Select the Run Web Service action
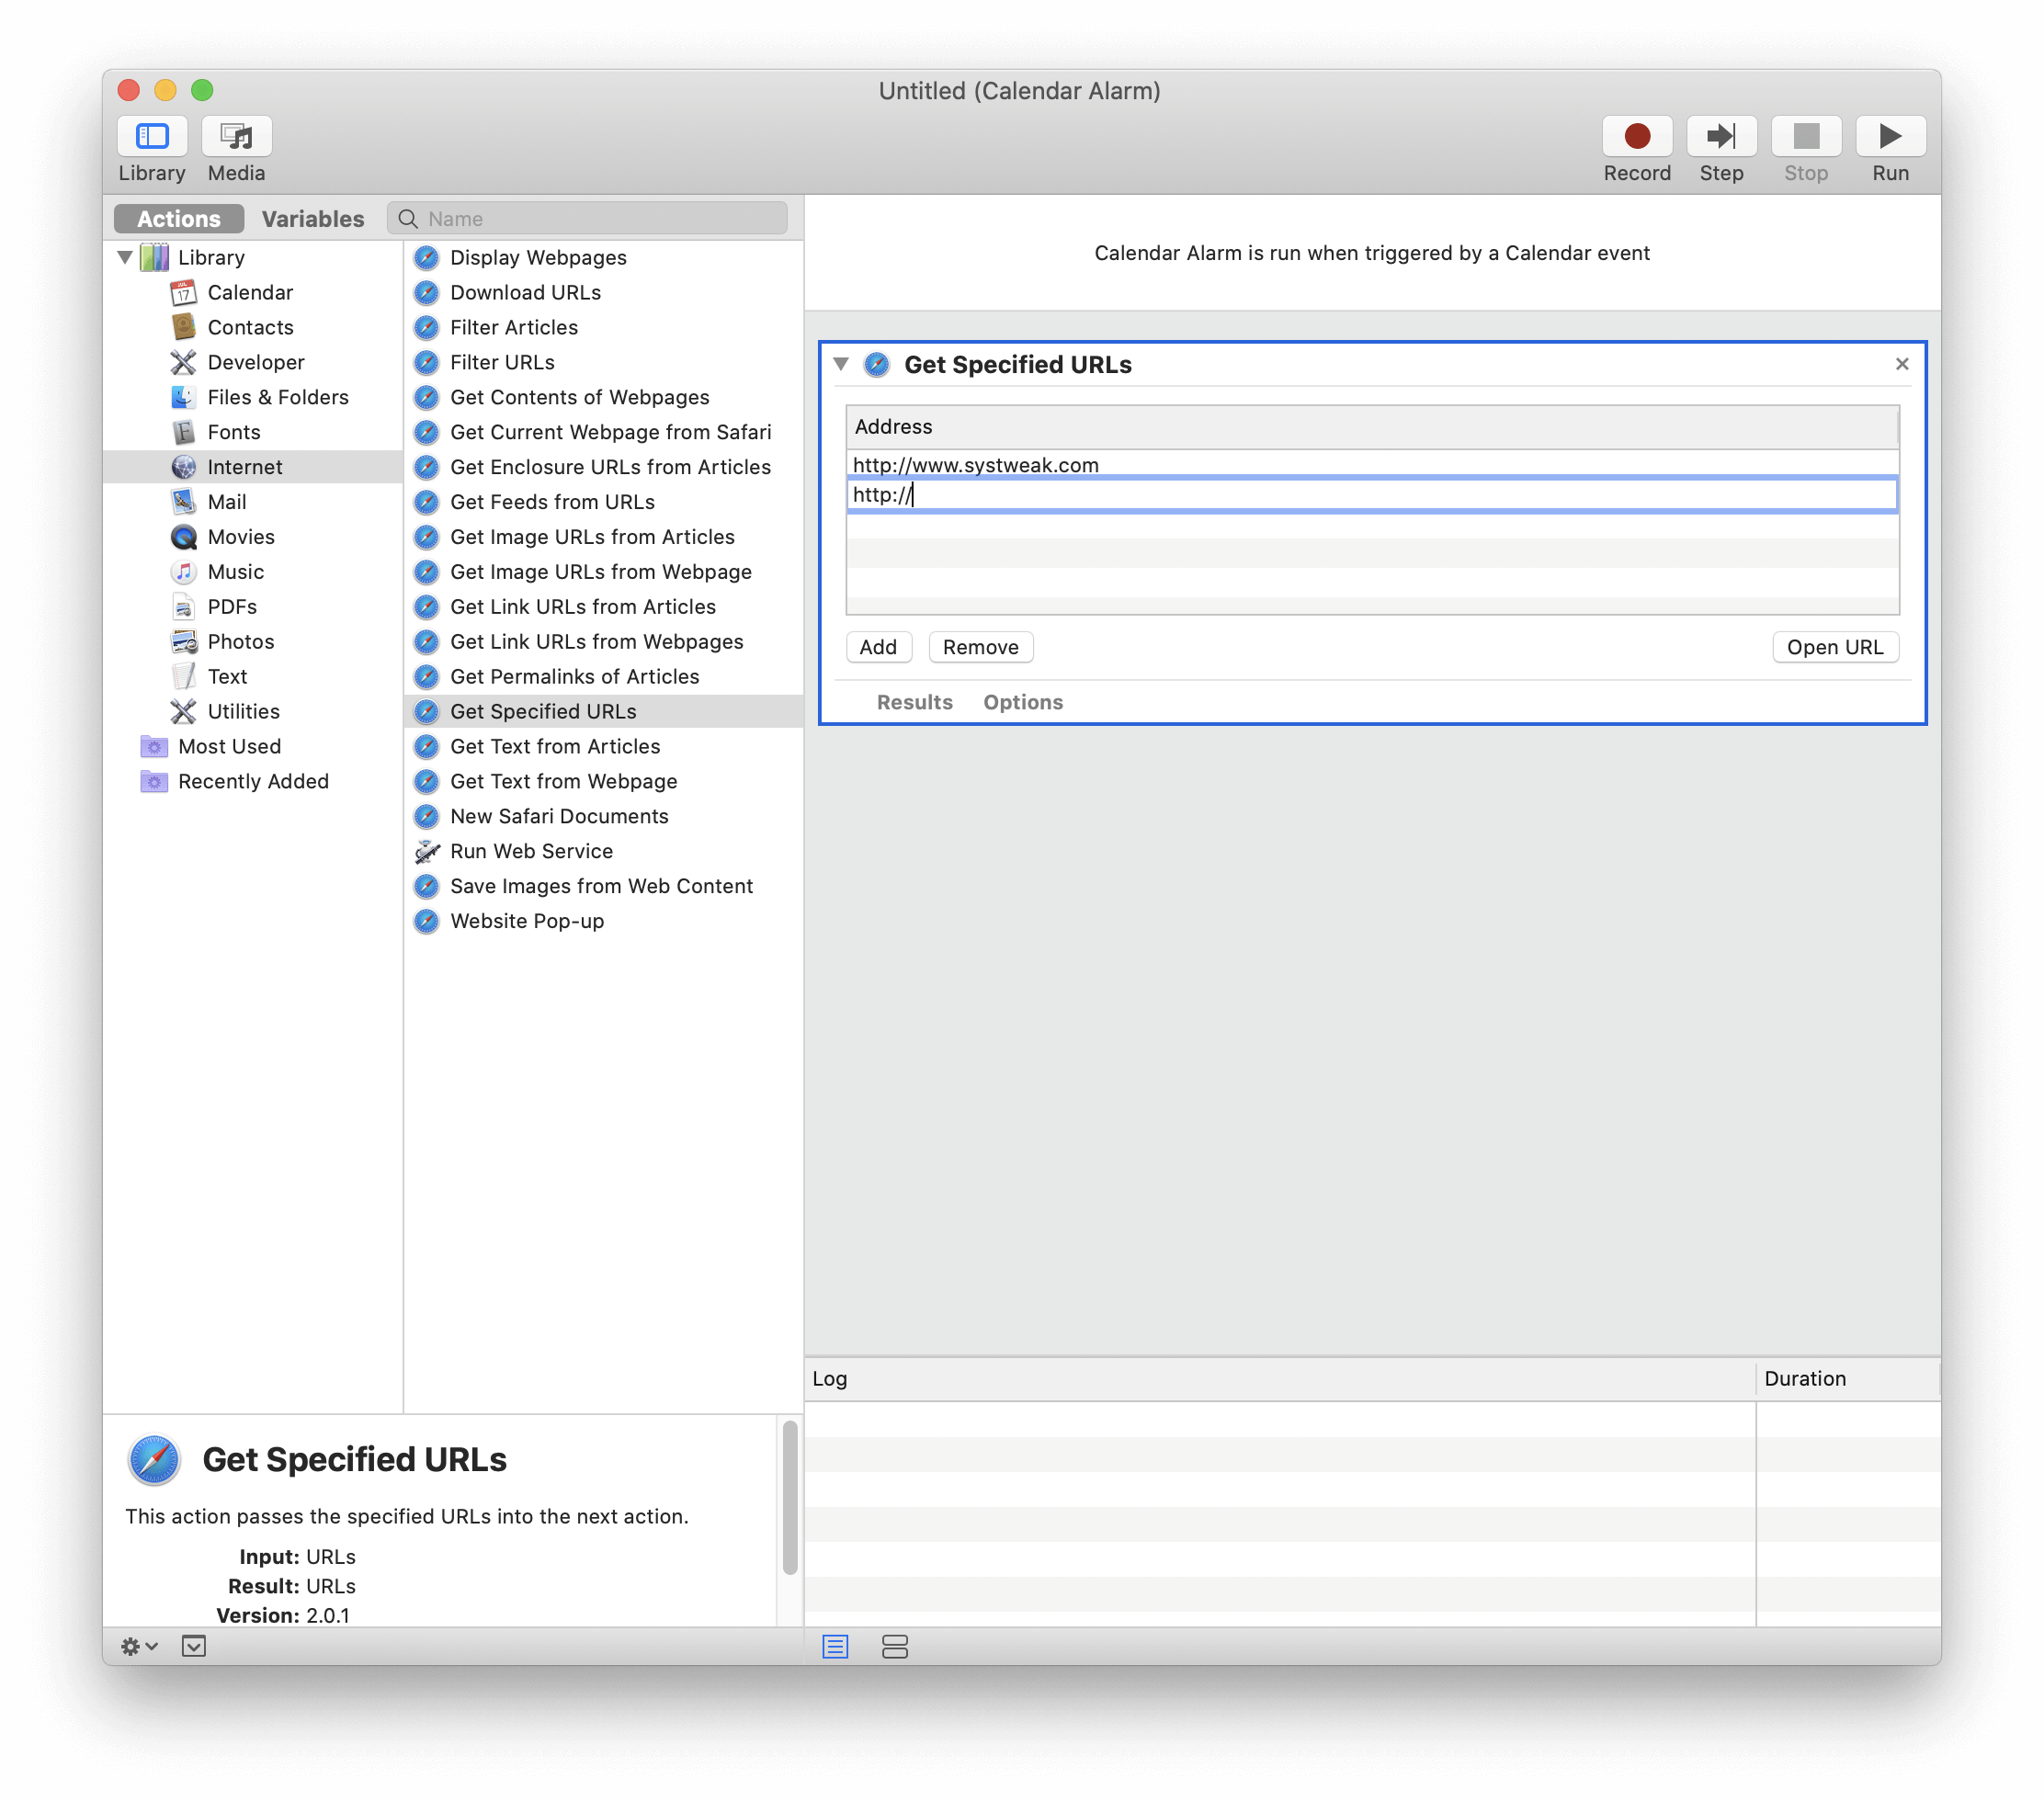 click(x=531, y=851)
